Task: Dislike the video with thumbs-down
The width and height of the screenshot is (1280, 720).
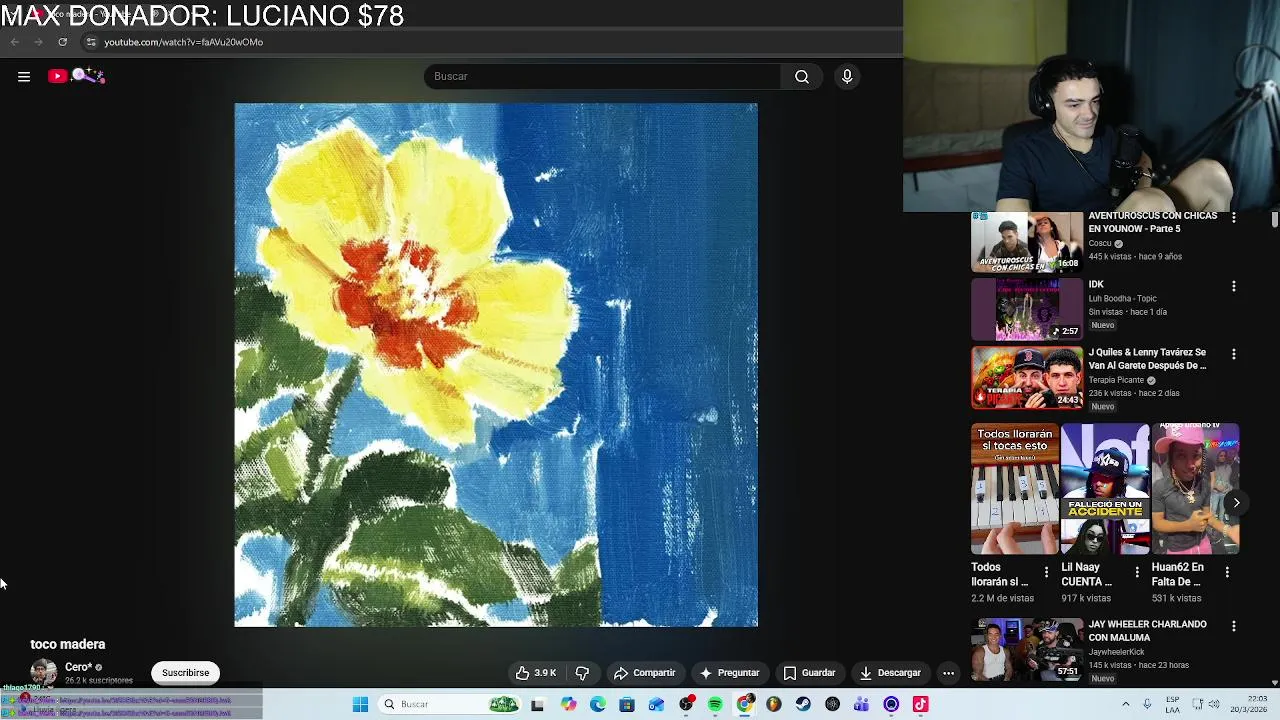Action: coord(582,673)
